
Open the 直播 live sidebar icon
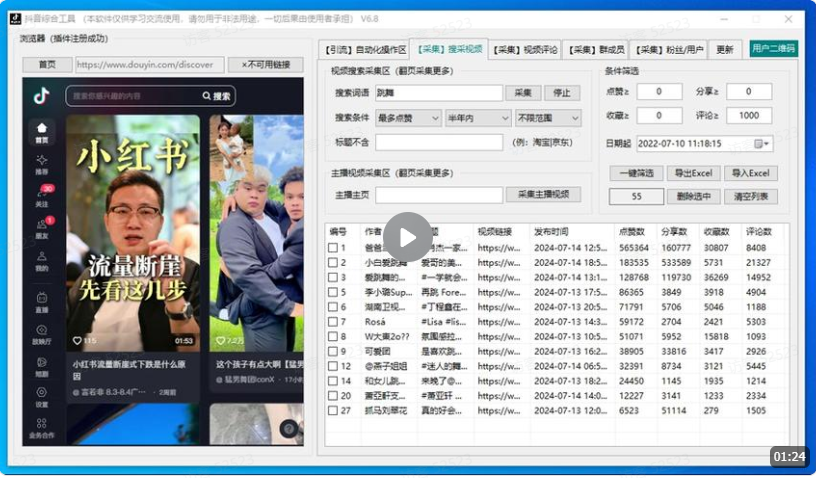tap(42, 301)
